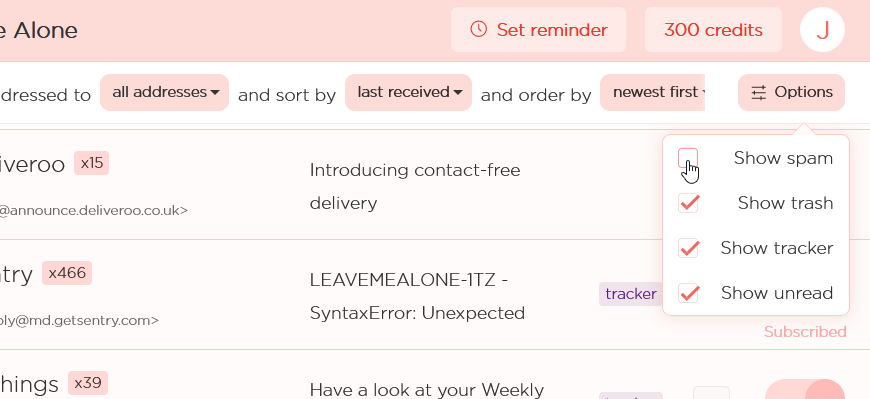Enable the Show spam checkbox
Image resolution: width=870 pixels, height=399 pixels.
pos(688,158)
